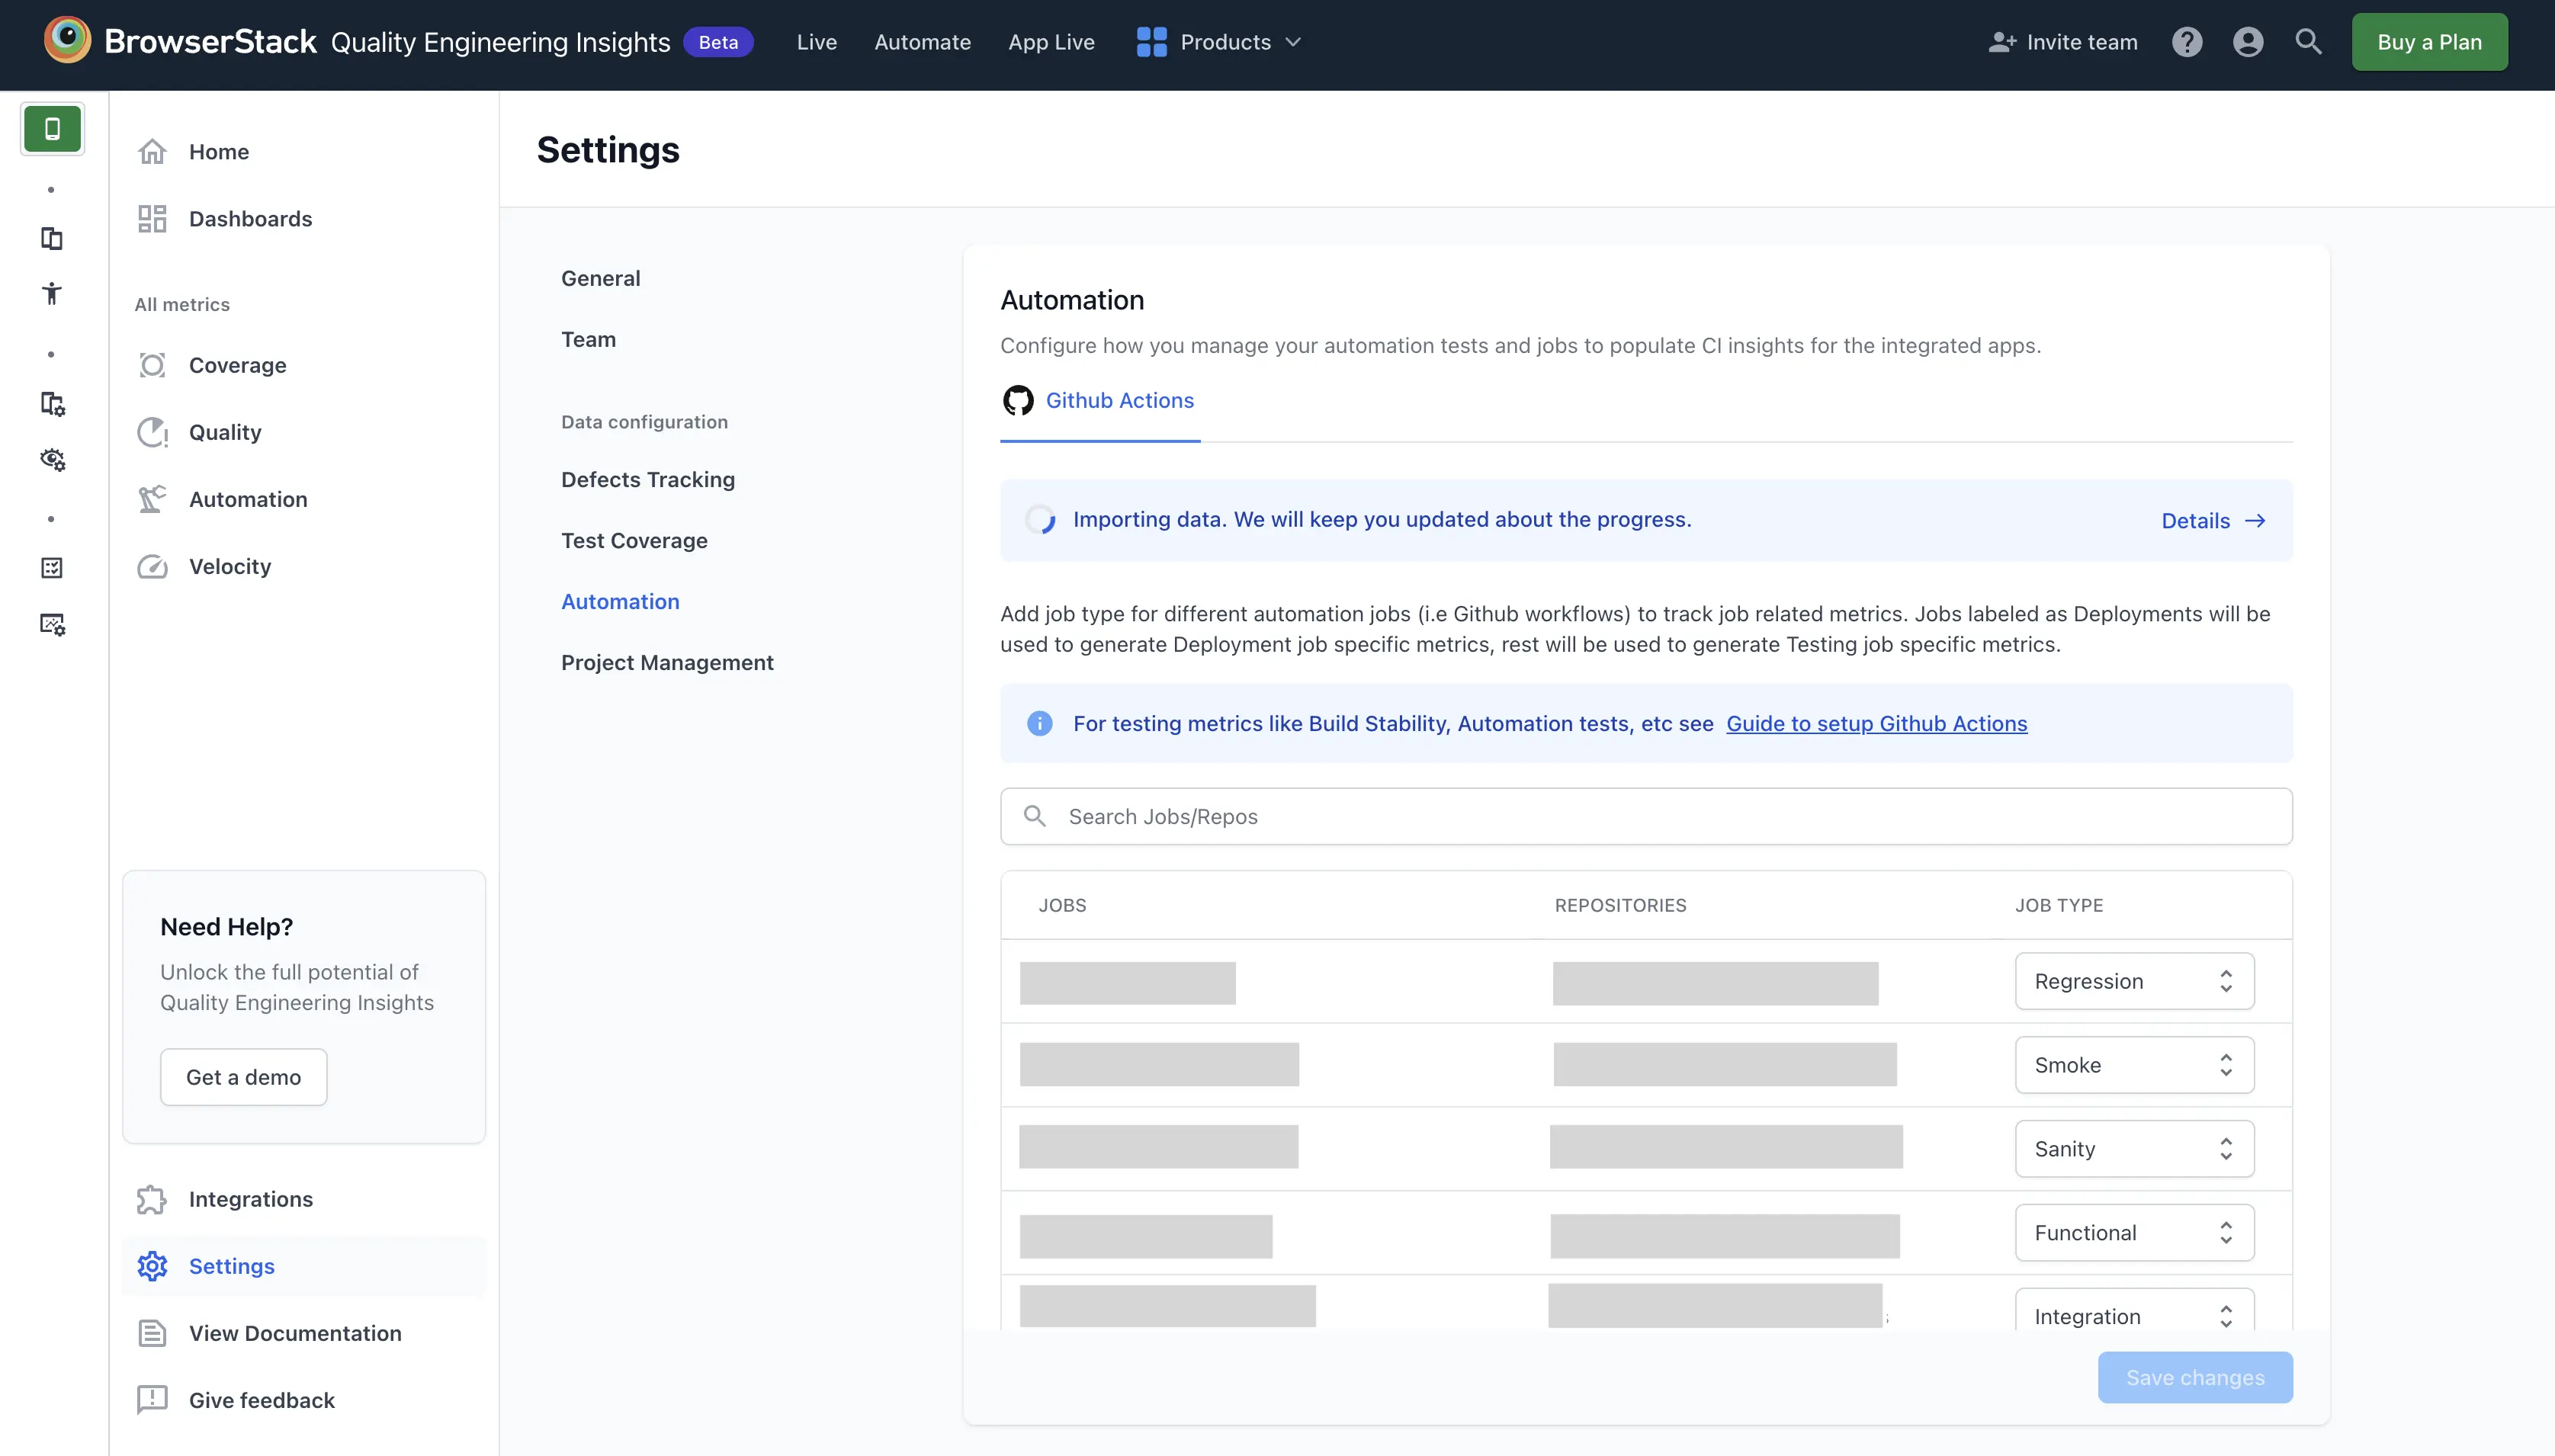Select Automation under Data configuration
The width and height of the screenshot is (2555, 1456).
click(620, 601)
